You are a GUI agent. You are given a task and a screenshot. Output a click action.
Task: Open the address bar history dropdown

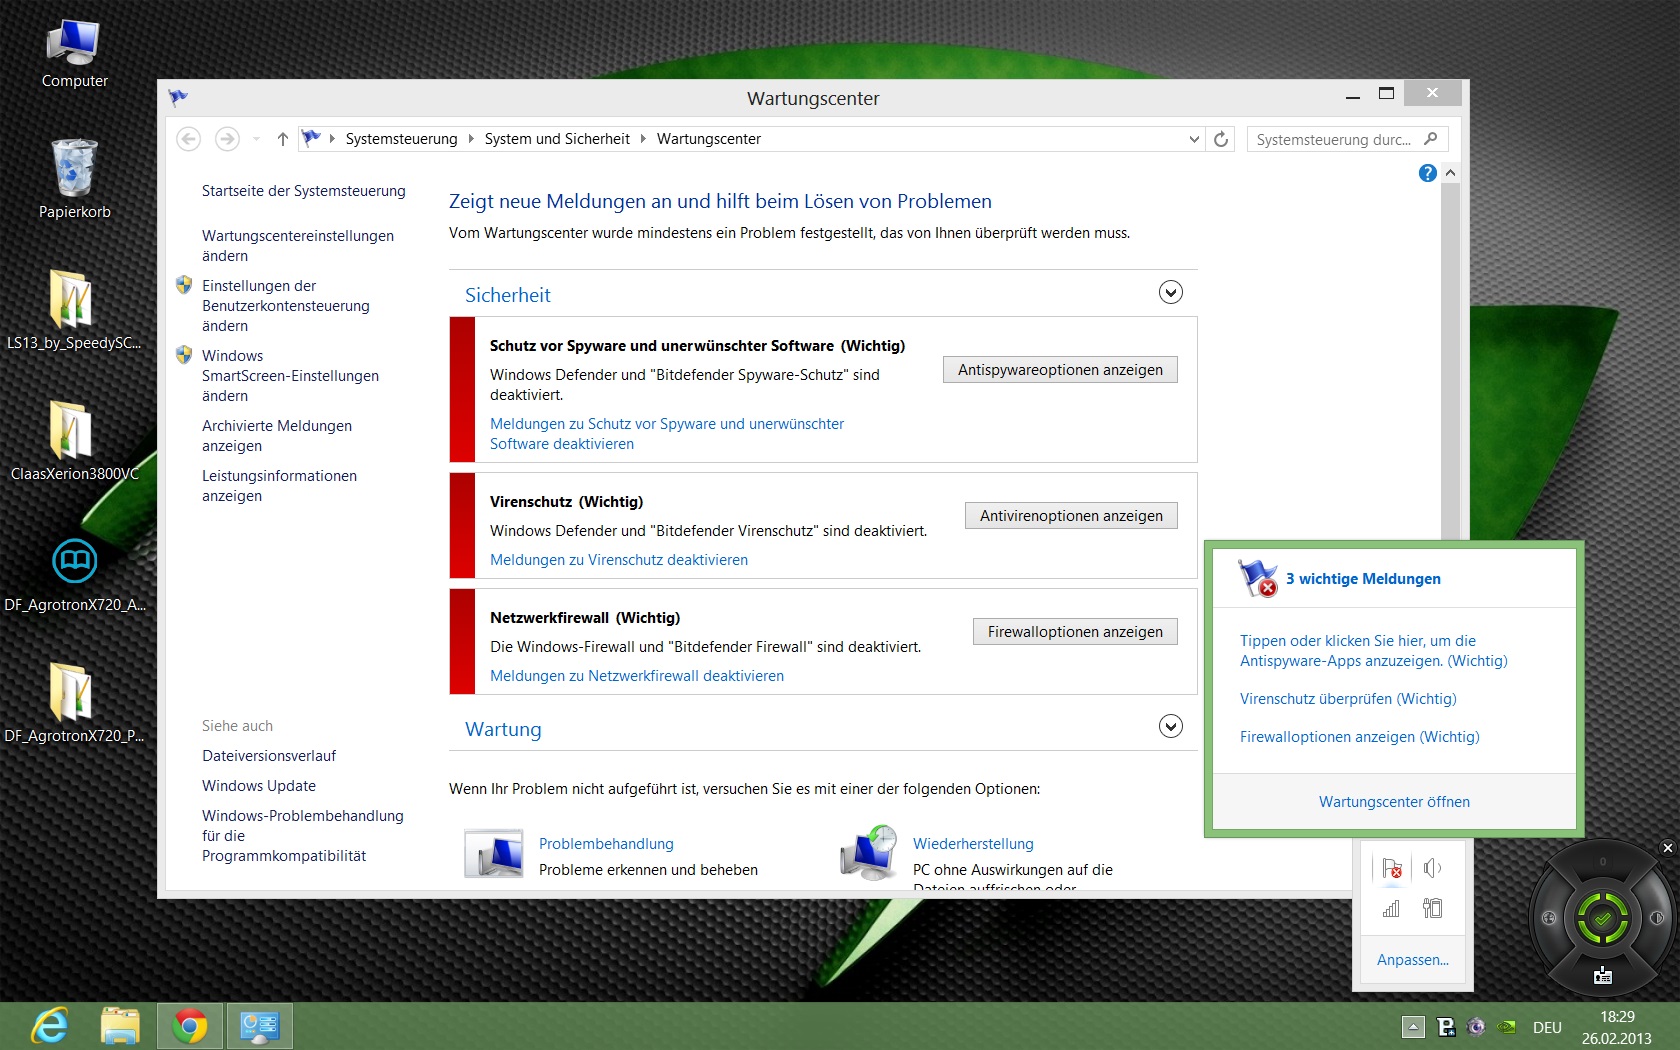click(x=1194, y=139)
